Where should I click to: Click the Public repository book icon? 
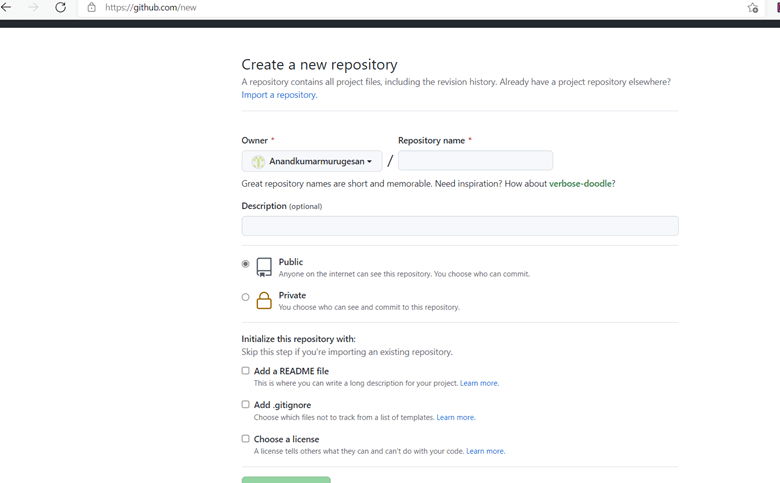point(264,267)
